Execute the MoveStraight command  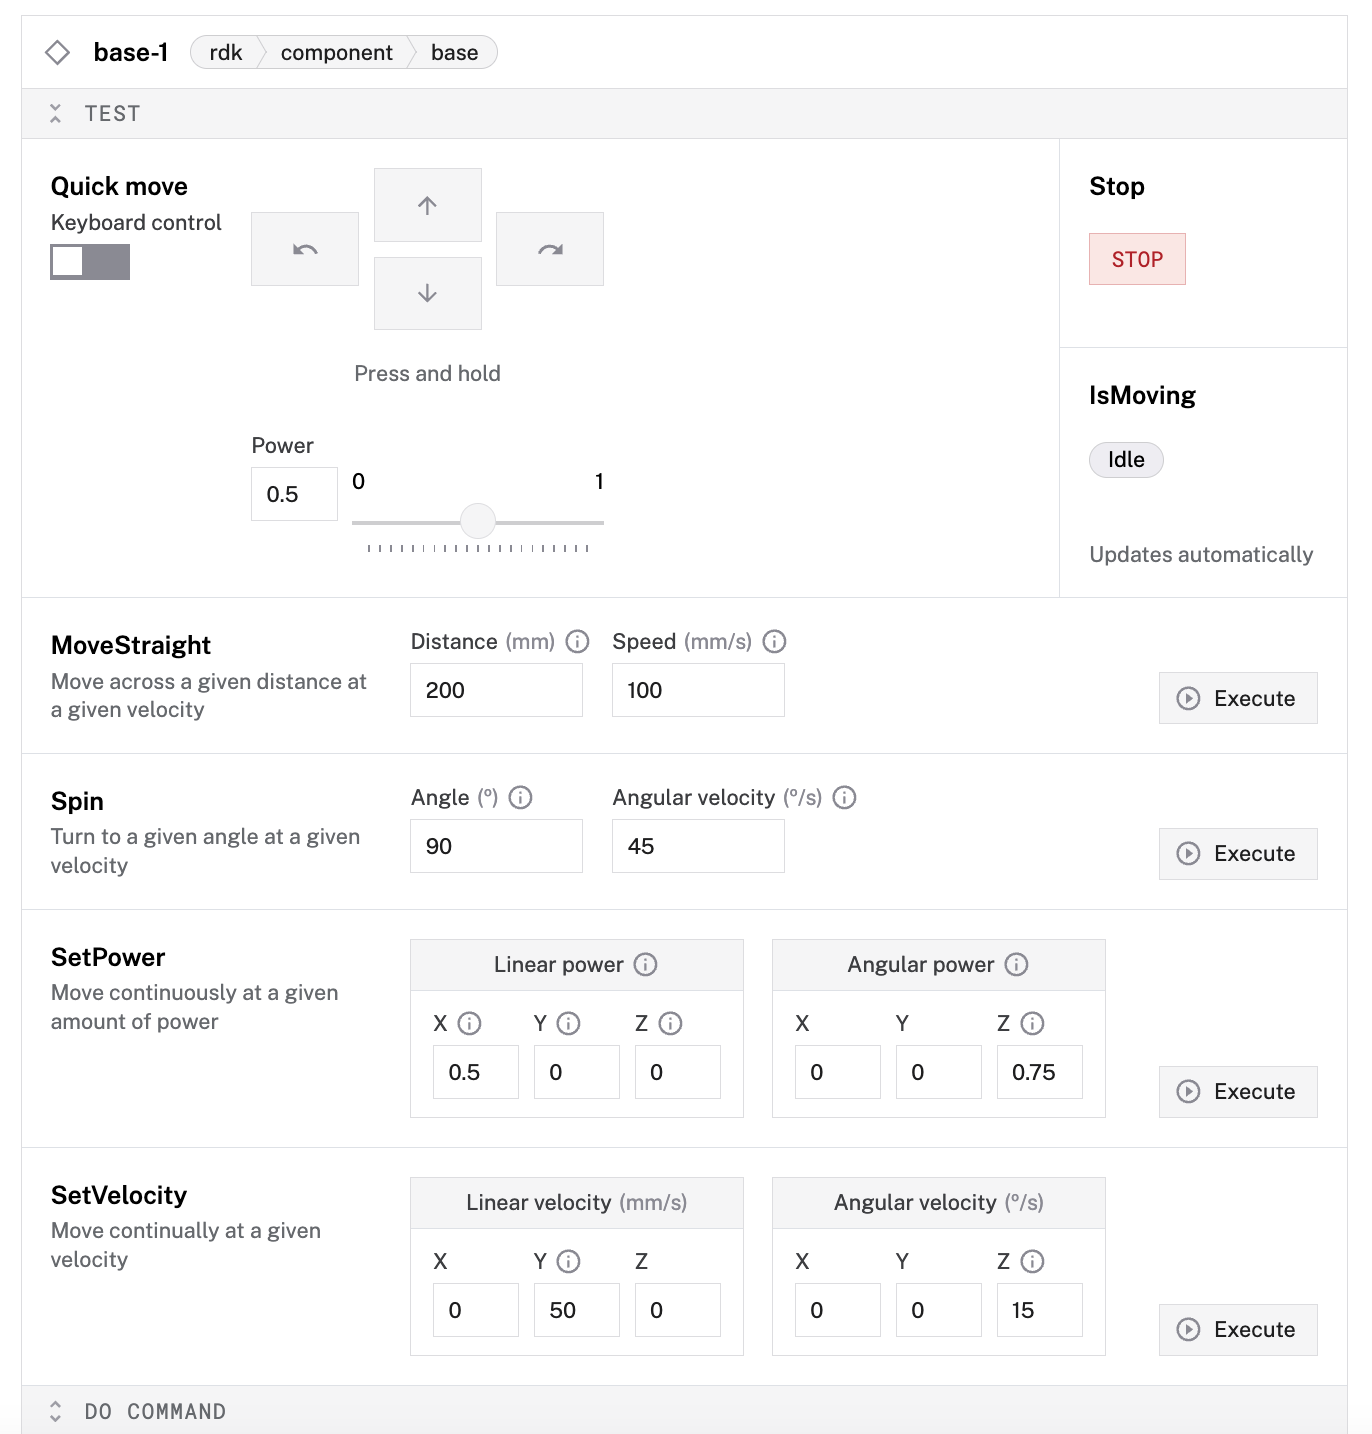coord(1237,698)
